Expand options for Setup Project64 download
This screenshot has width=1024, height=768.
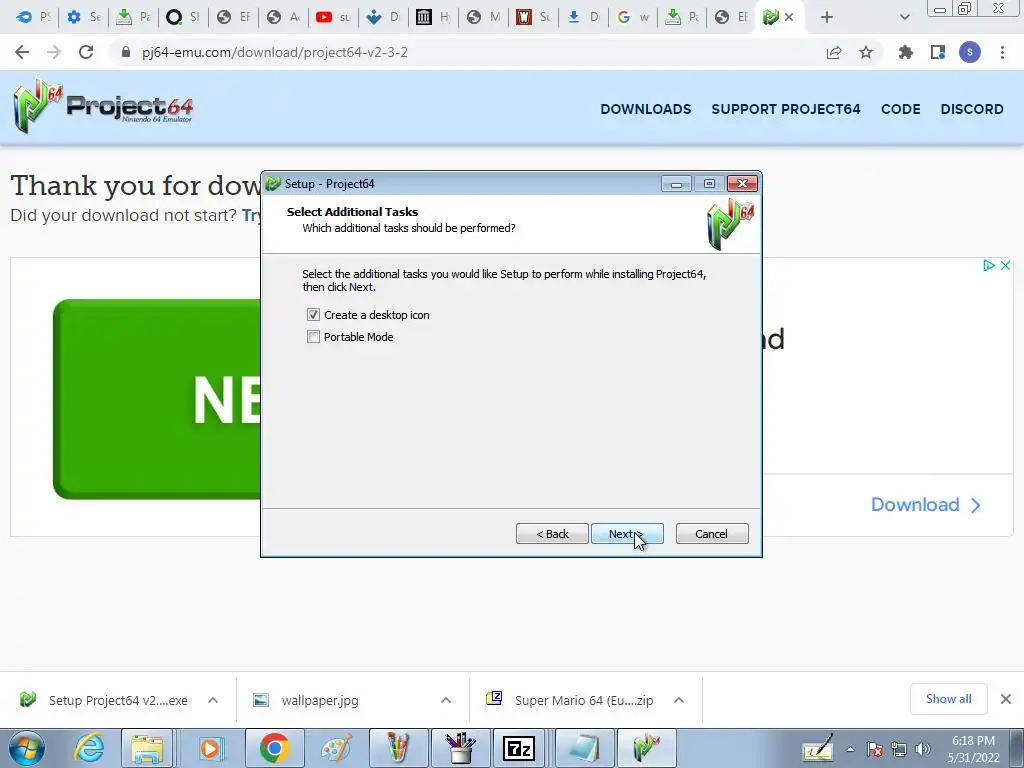pyautogui.click(x=213, y=700)
